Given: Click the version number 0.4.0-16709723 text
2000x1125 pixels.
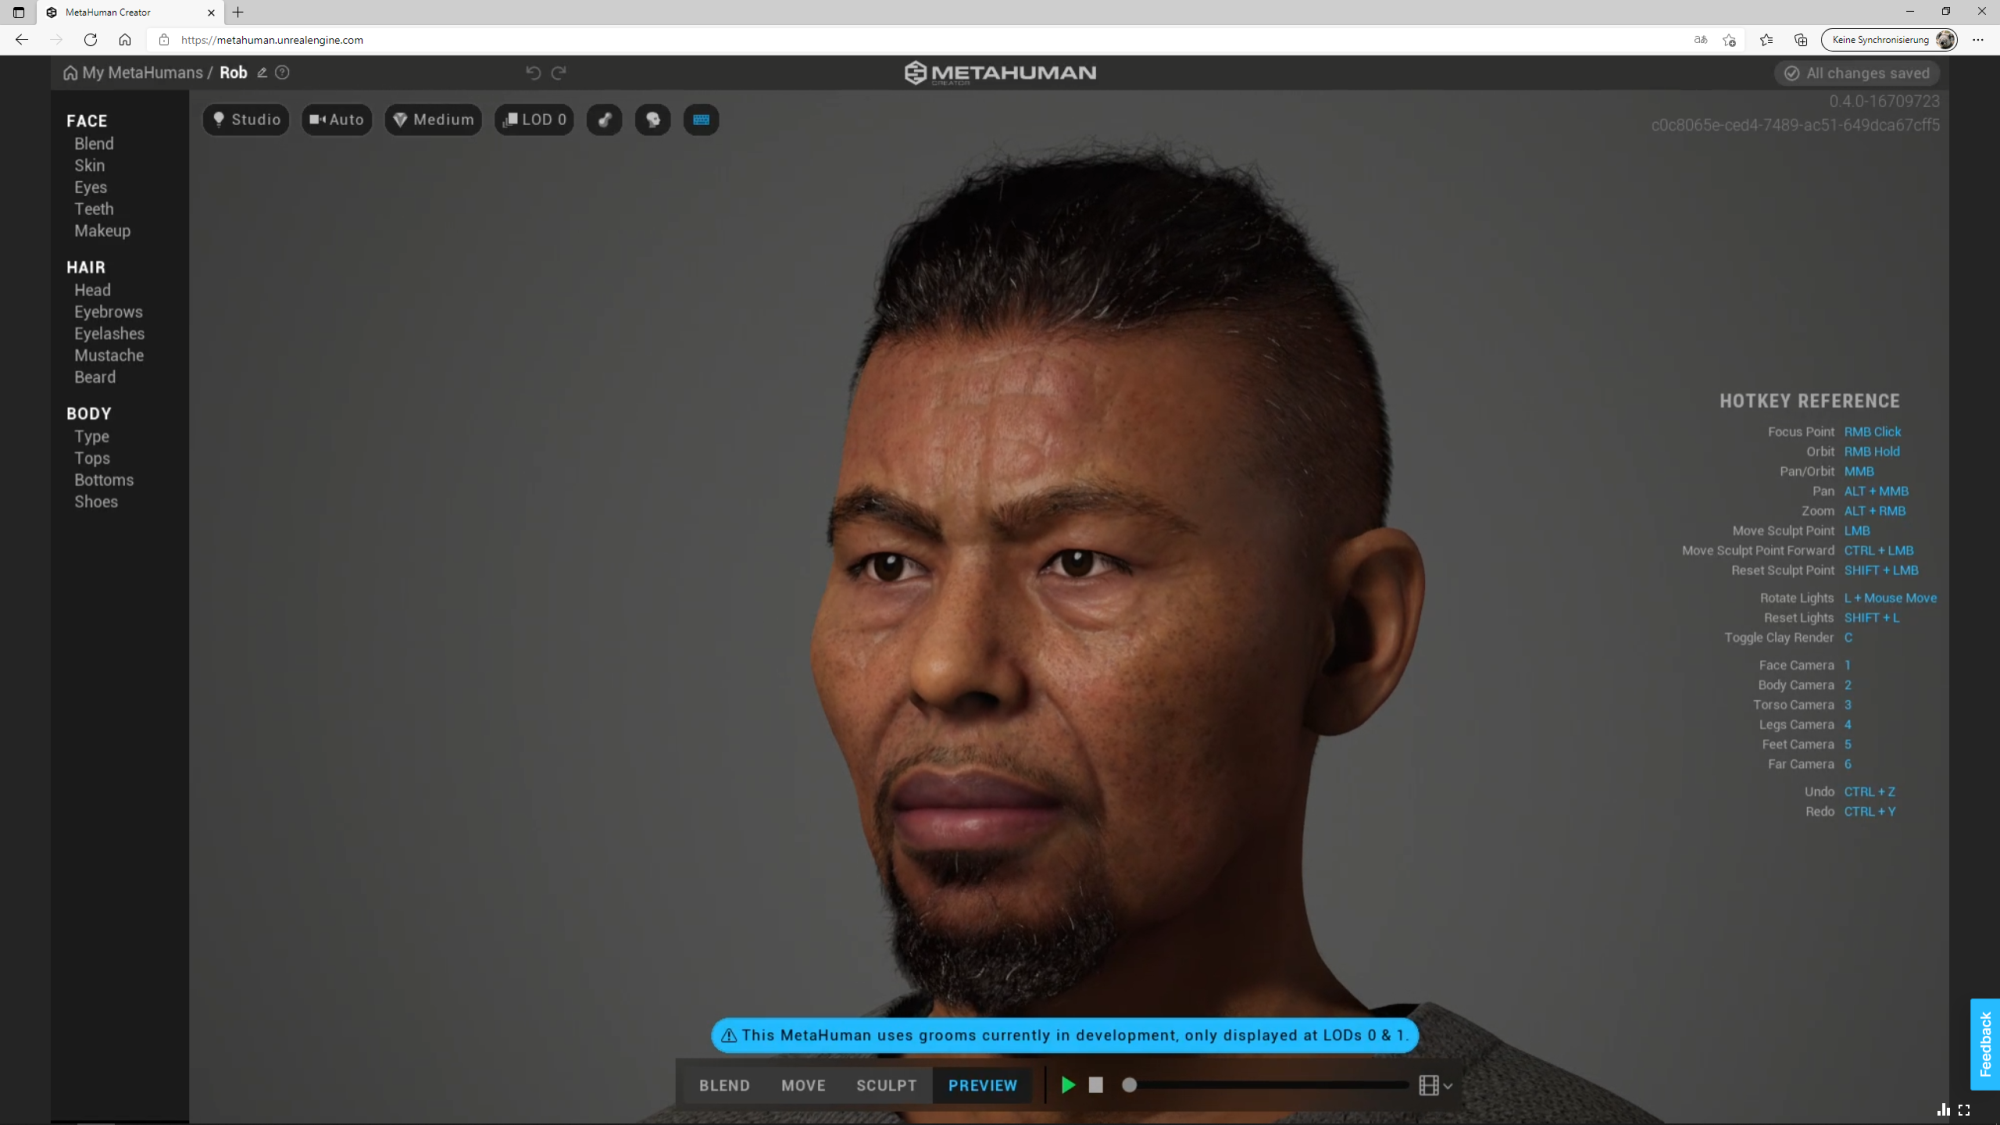Looking at the screenshot, I should [1884, 102].
